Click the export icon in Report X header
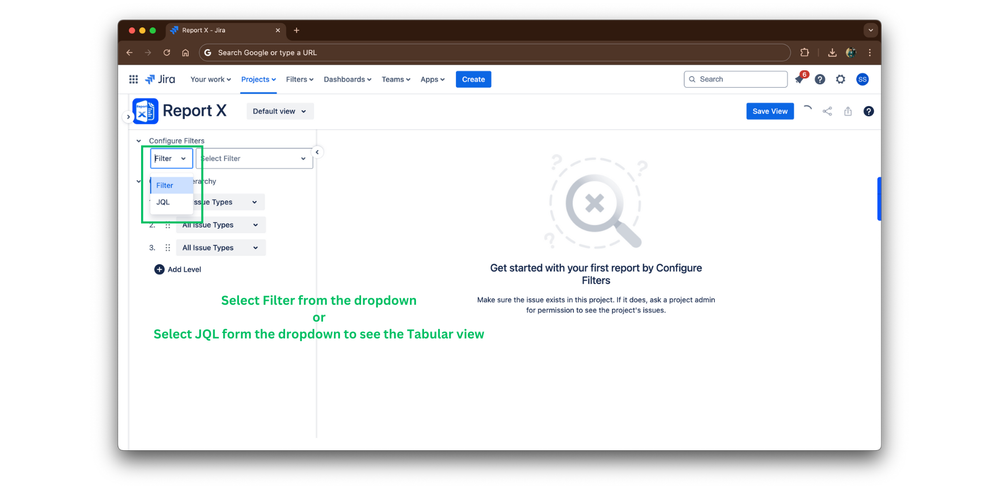 848,111
